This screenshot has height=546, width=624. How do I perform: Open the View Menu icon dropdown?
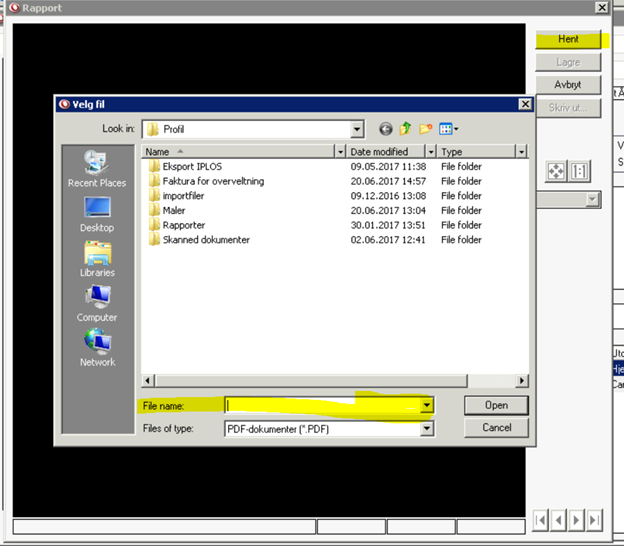click(x=448, y=129)
